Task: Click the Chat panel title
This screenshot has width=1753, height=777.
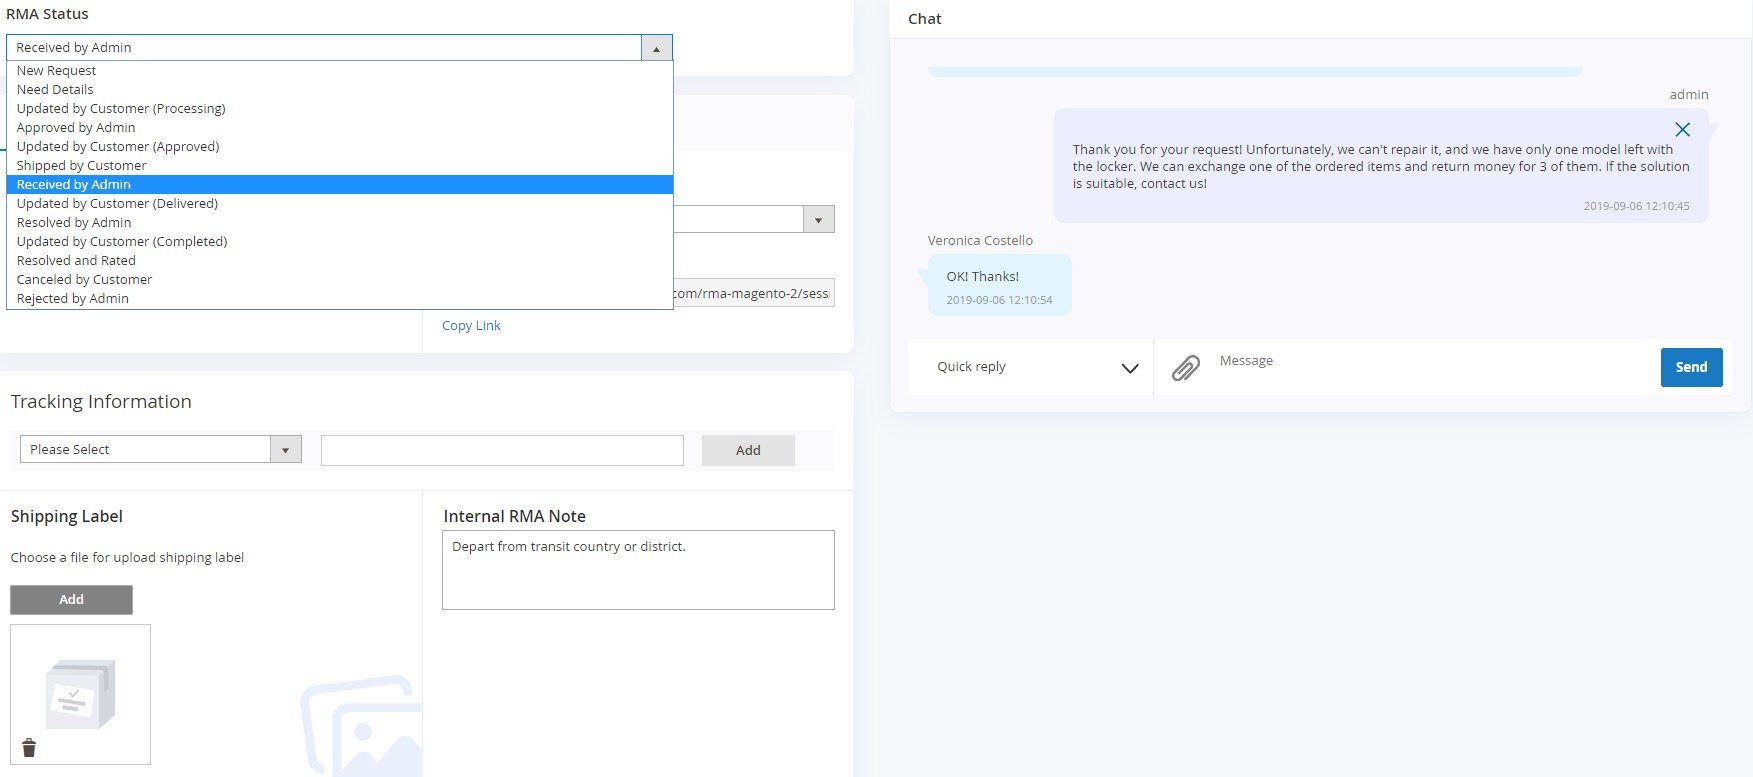Action: [924, 19]
